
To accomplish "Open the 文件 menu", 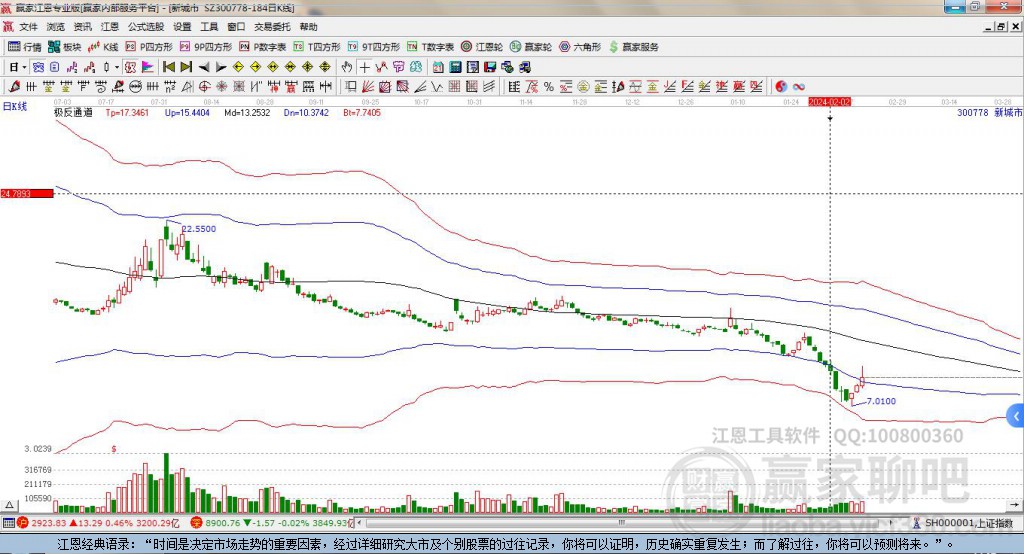I will tap(28, 27).
